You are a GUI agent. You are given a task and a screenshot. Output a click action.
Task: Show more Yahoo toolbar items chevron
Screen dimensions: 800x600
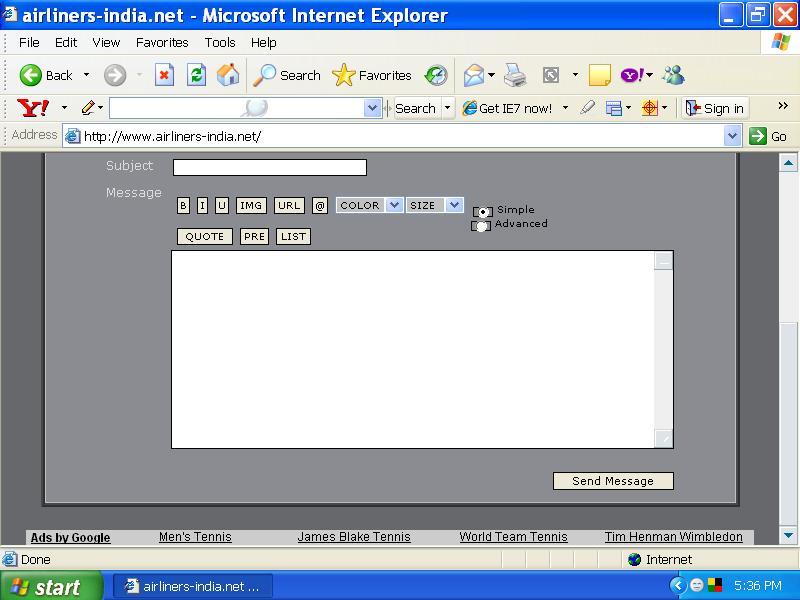[783, 106]
